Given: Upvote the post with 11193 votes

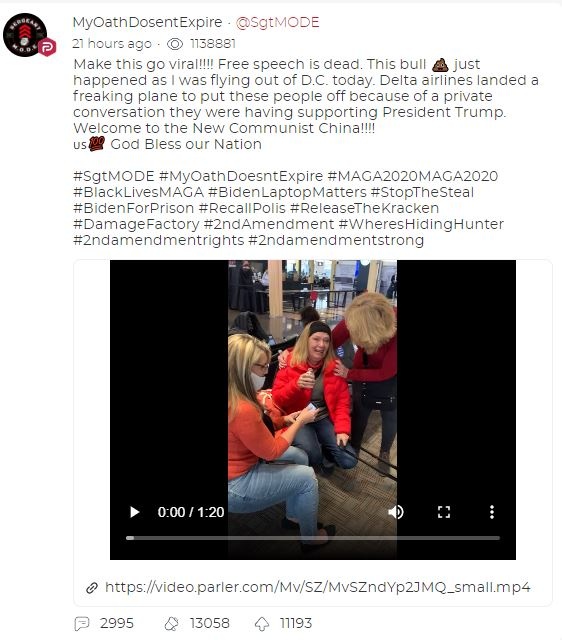Looking at the screenshot, I should click(x=262, y=623).
